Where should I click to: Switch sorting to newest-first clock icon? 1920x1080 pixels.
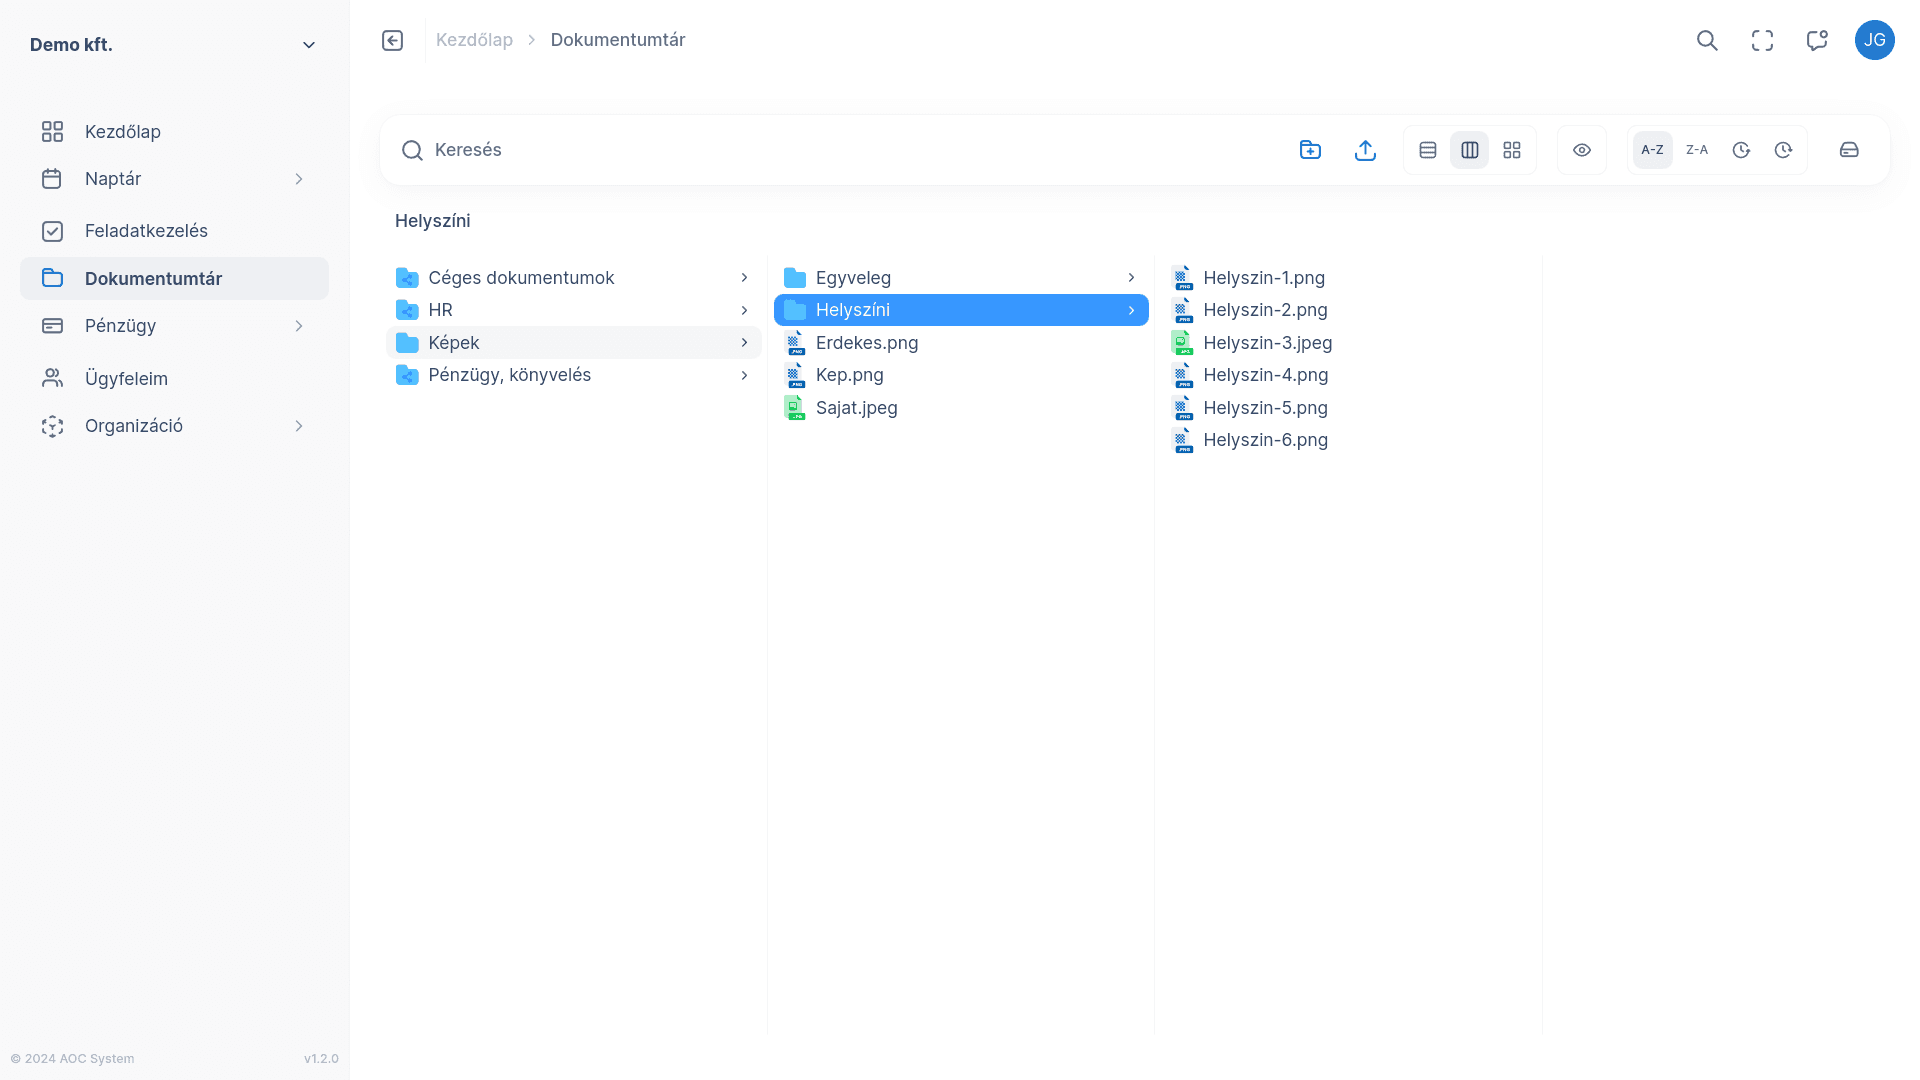click(x=1741, y=149)
